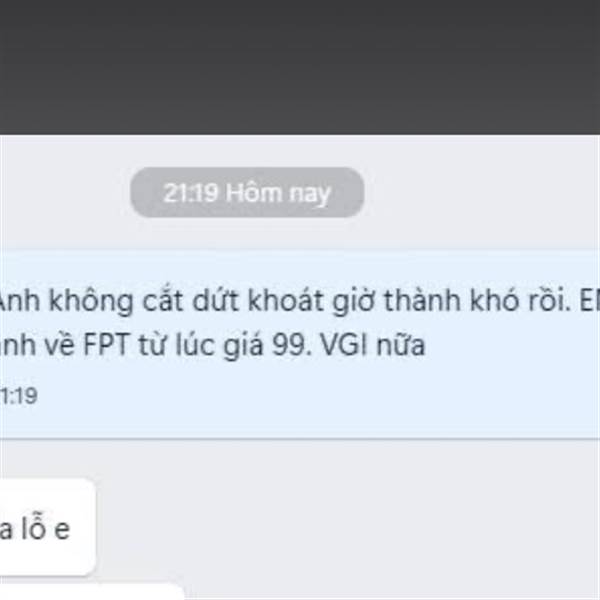
Task: Click empty space right of "a lỗ e" bubble
Action: pos(344,527)
